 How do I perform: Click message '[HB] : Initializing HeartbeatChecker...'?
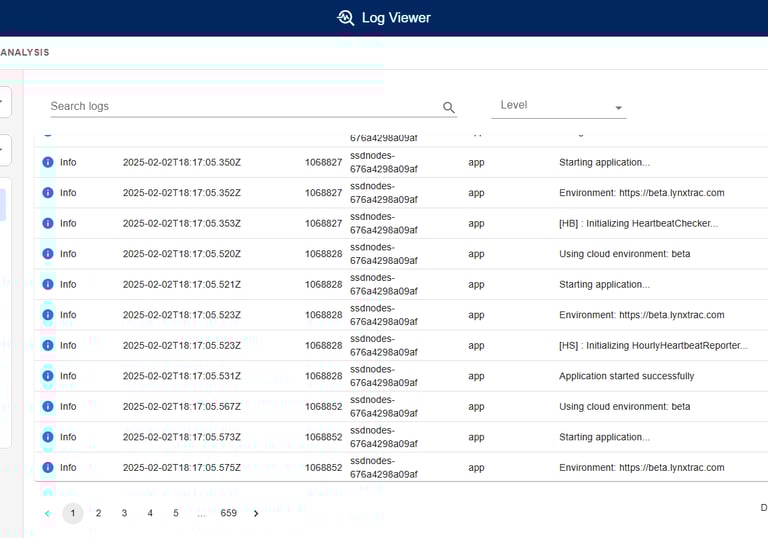pos(639,223)
